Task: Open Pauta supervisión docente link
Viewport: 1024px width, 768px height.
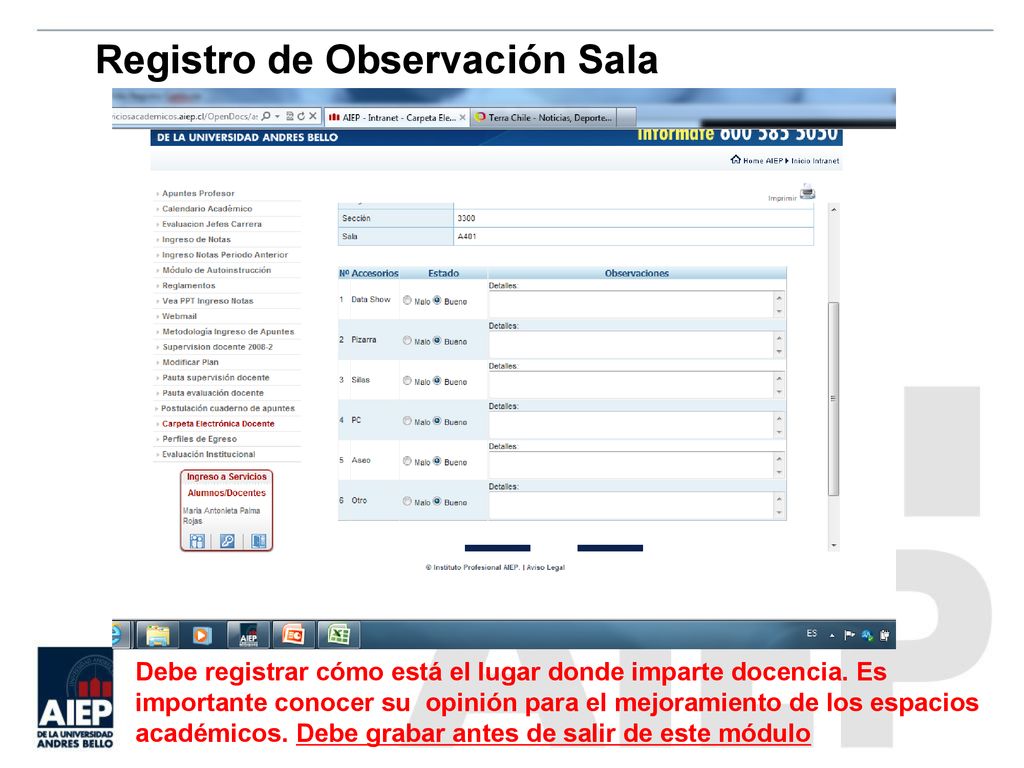Action: pos(216,377)
